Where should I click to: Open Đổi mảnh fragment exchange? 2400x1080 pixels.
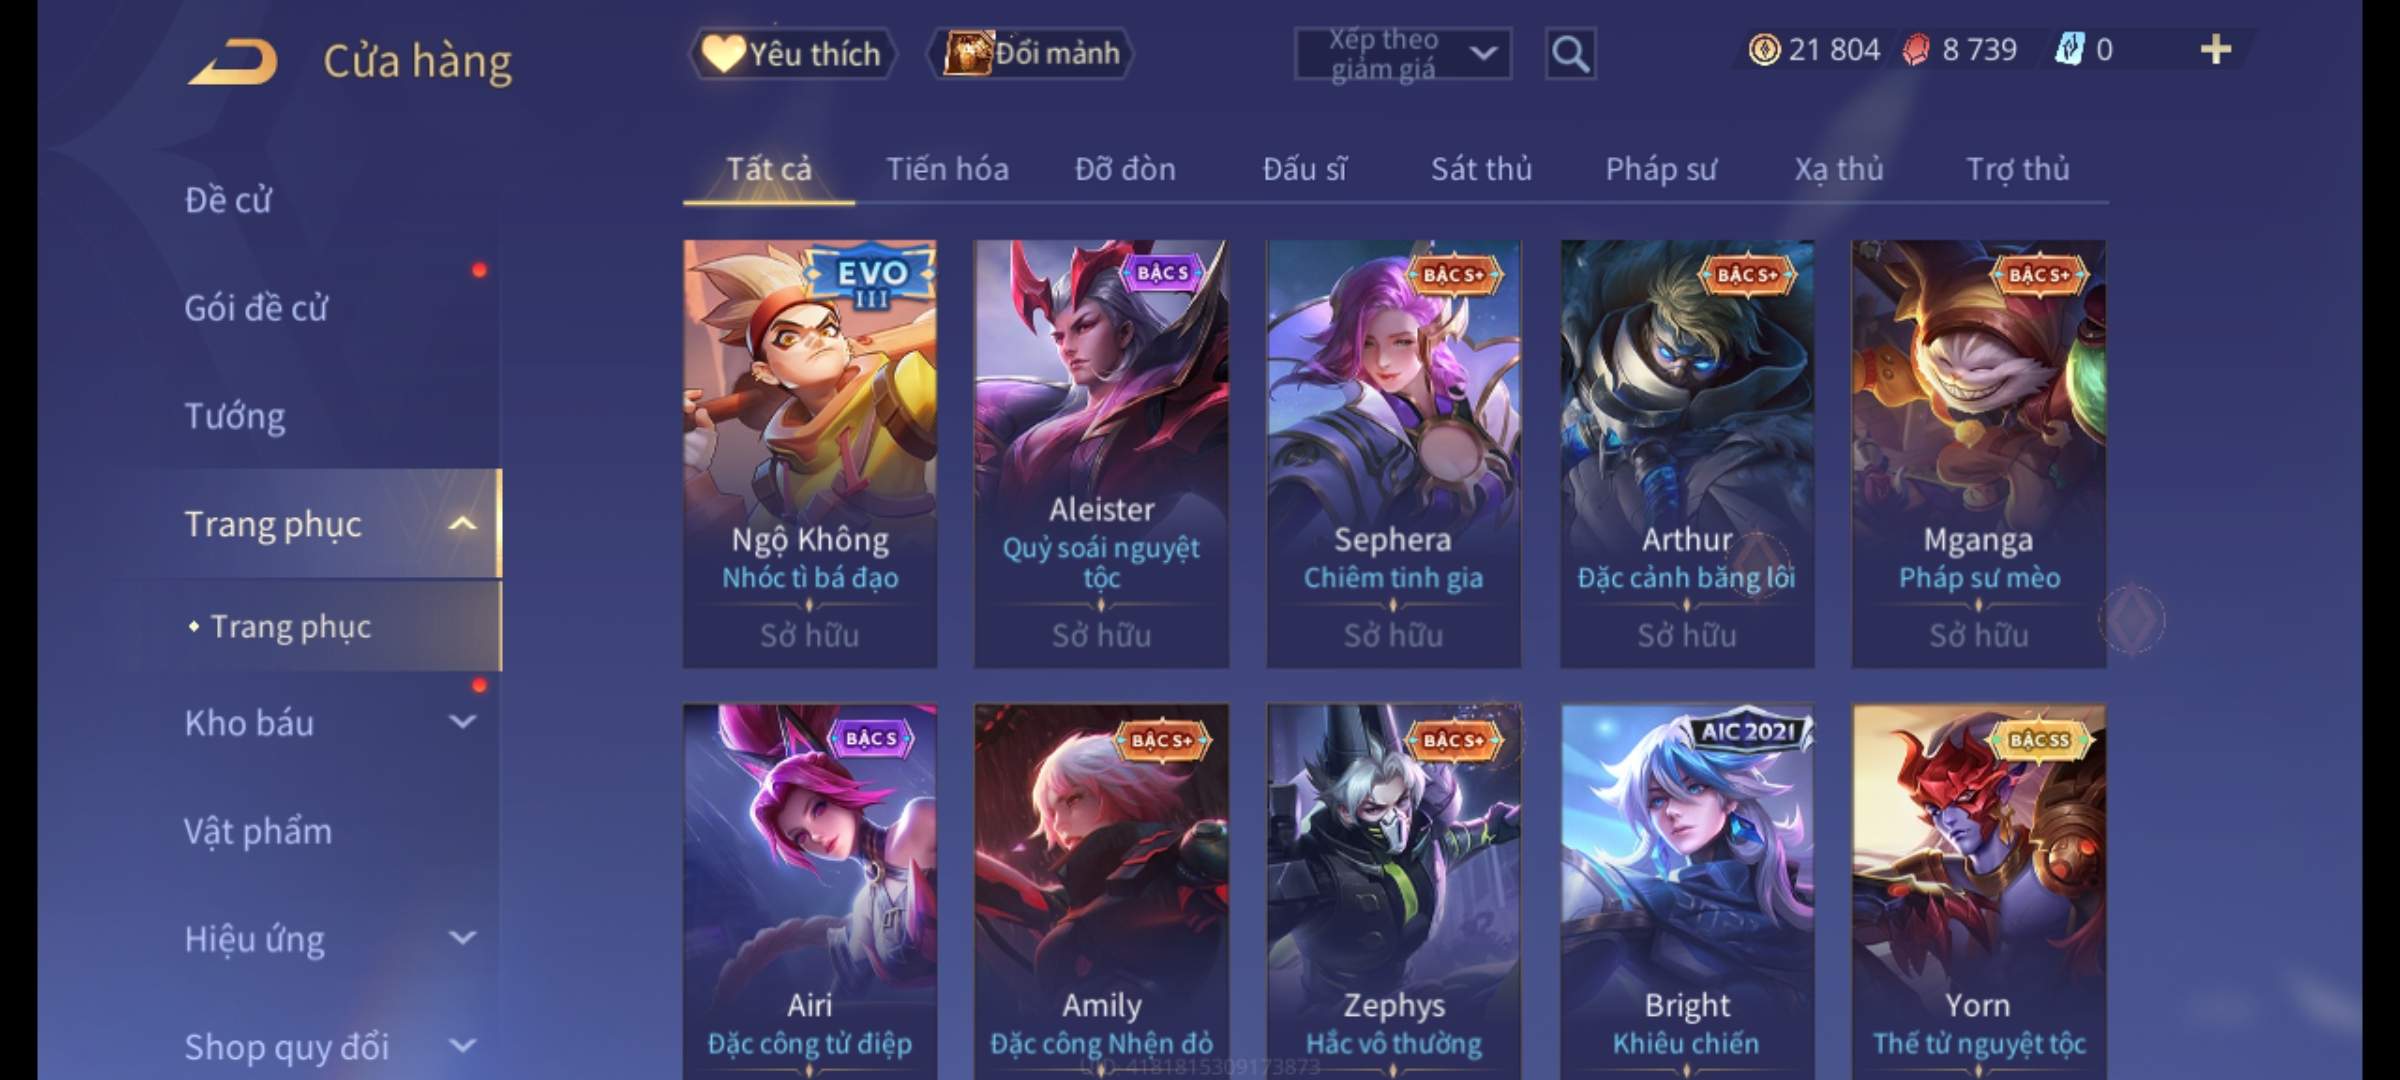click(x=1032, y=53)
